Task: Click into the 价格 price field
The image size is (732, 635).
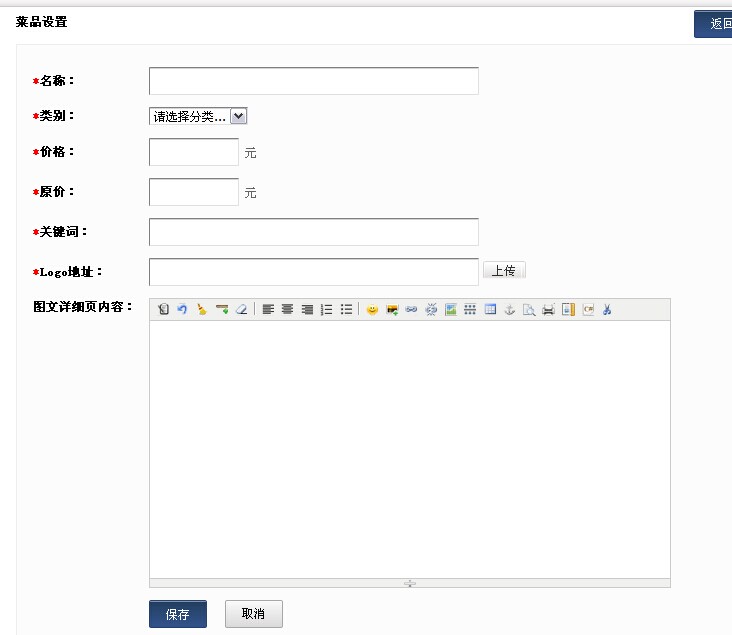Action: tap(193, 152)
